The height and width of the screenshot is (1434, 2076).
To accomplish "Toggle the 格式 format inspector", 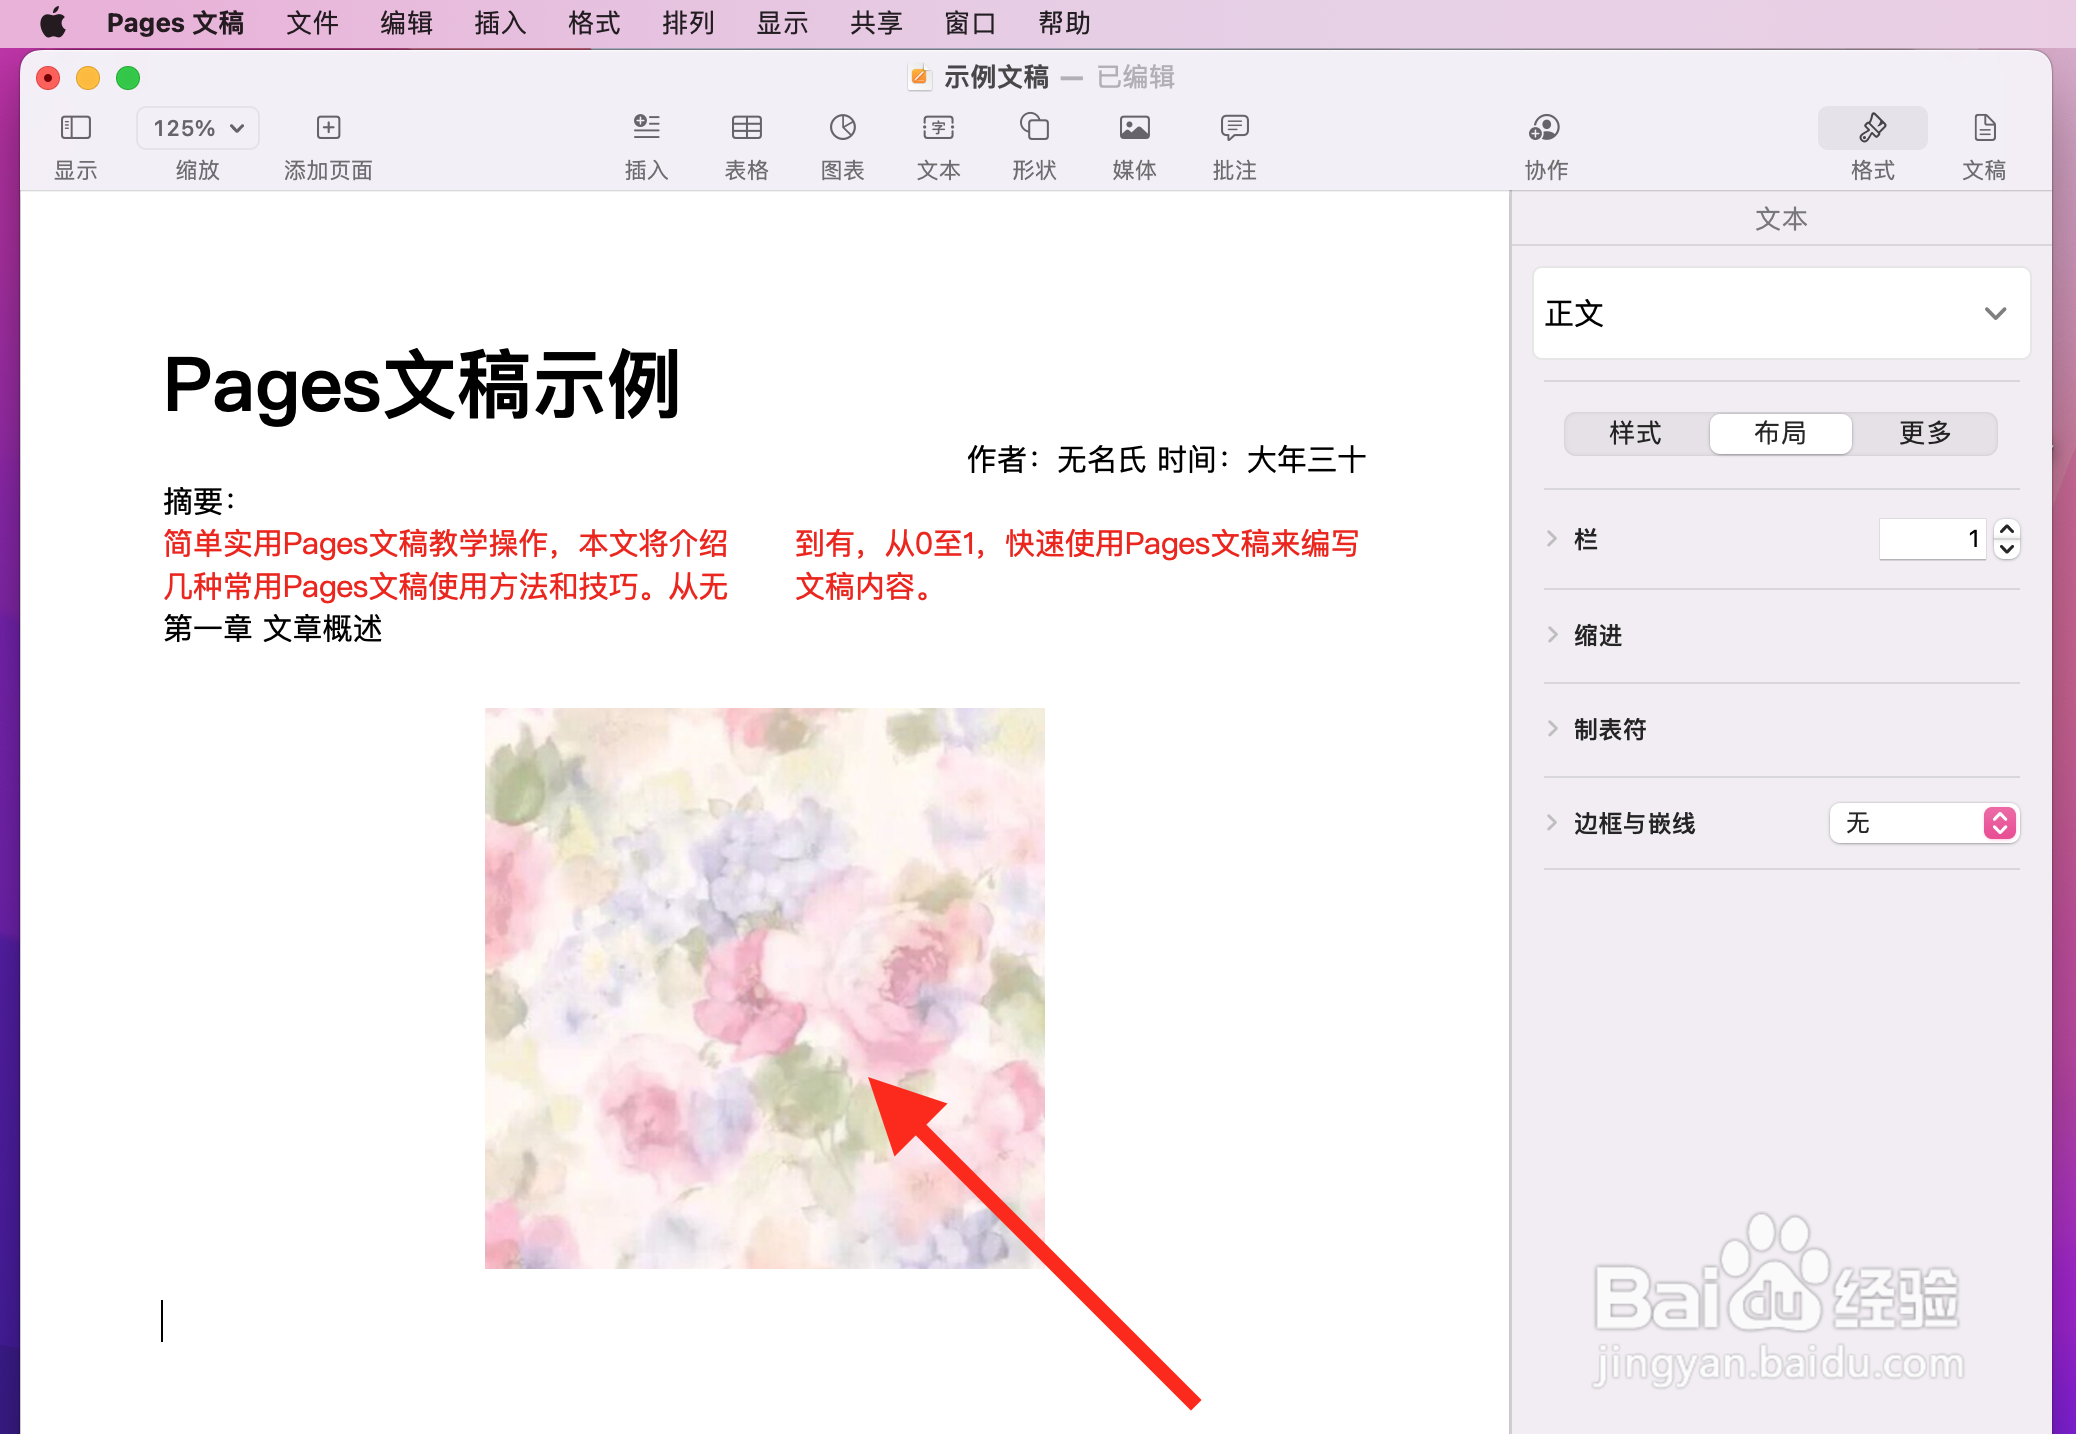I will [x=1872, y=128].
